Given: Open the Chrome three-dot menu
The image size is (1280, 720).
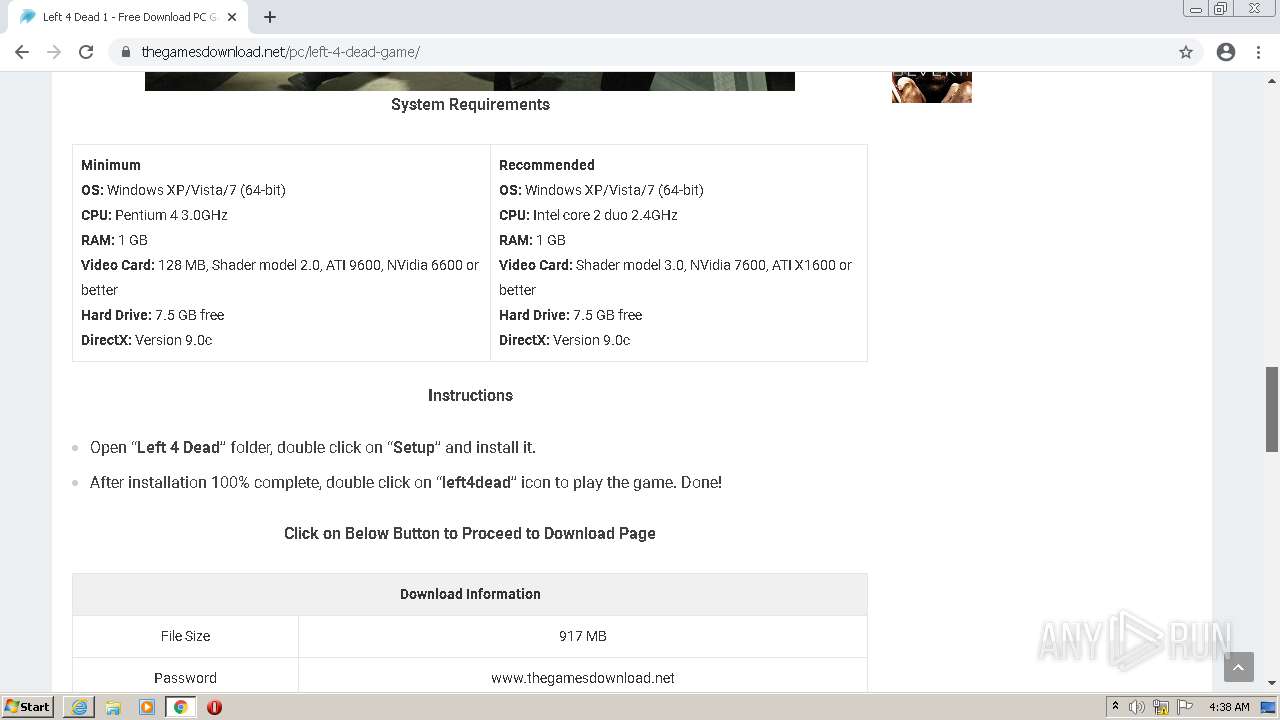Looking at the screenshot, I should [1259, 52].
